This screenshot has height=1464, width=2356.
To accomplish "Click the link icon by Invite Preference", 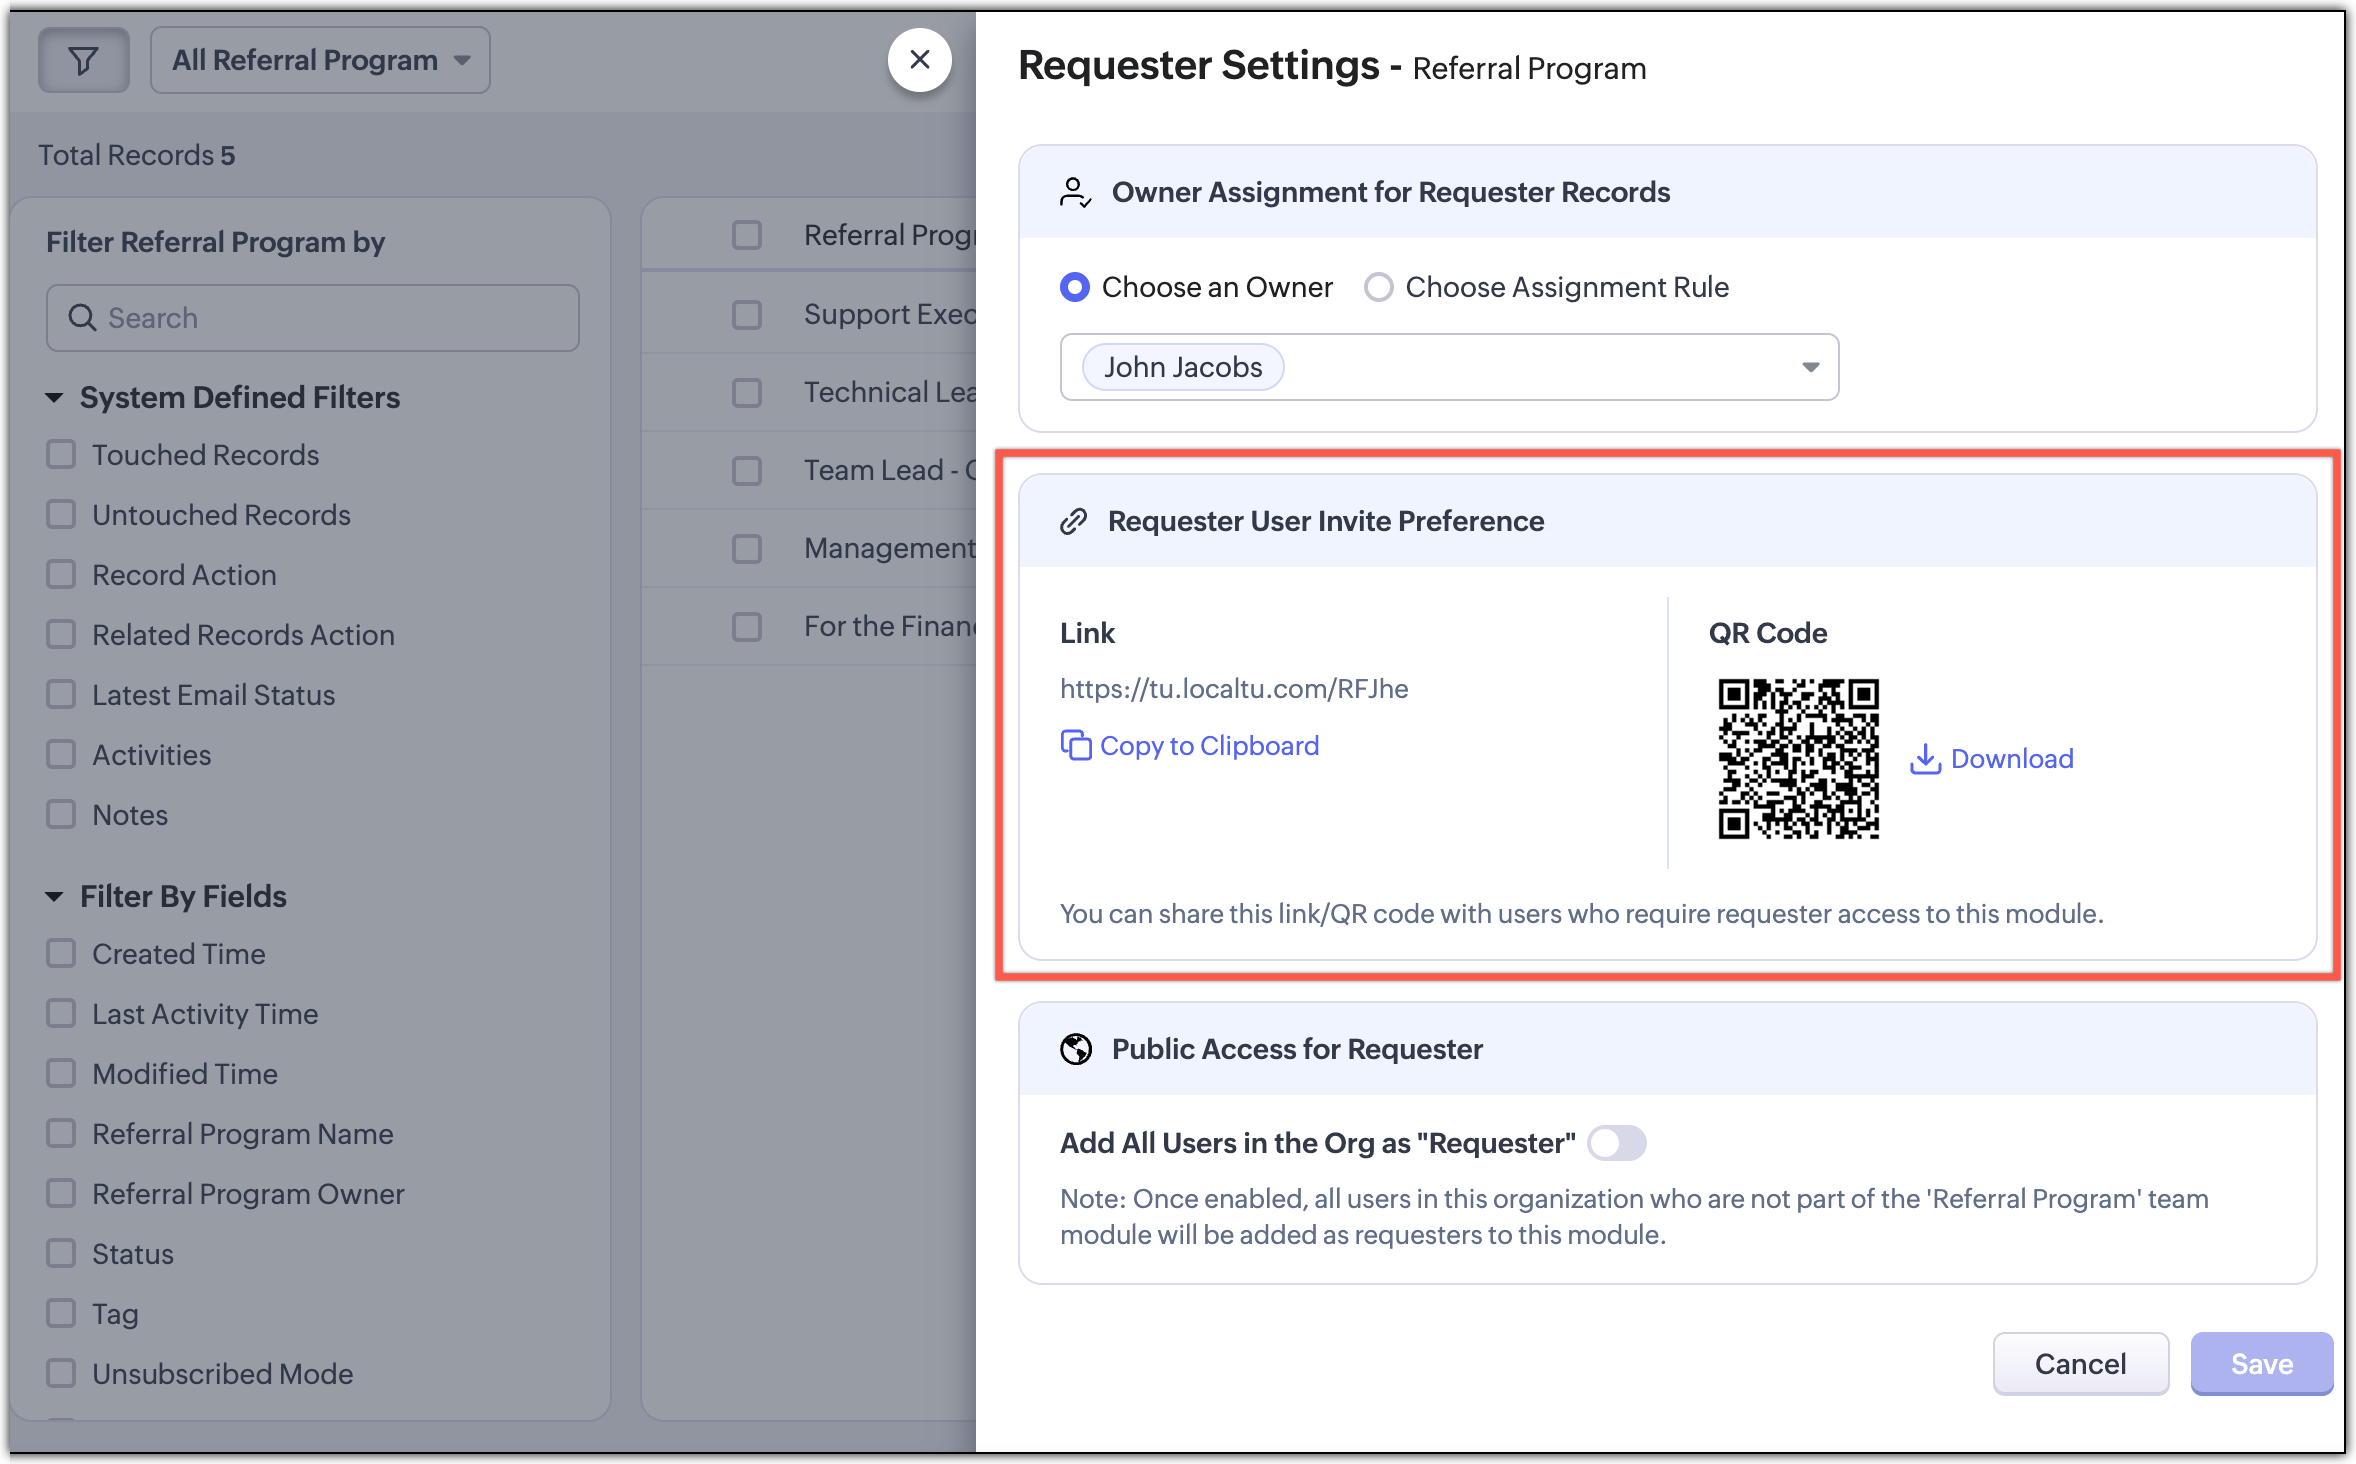I will point(1074,521).
